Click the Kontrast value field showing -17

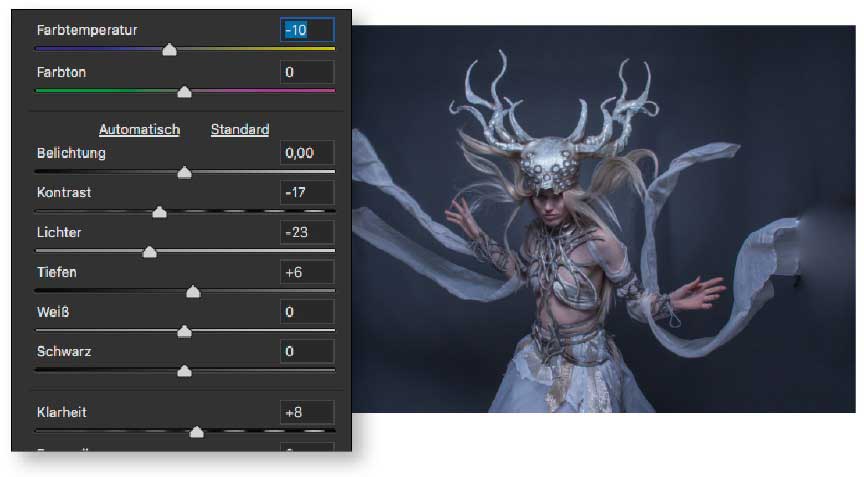(307, 192)
